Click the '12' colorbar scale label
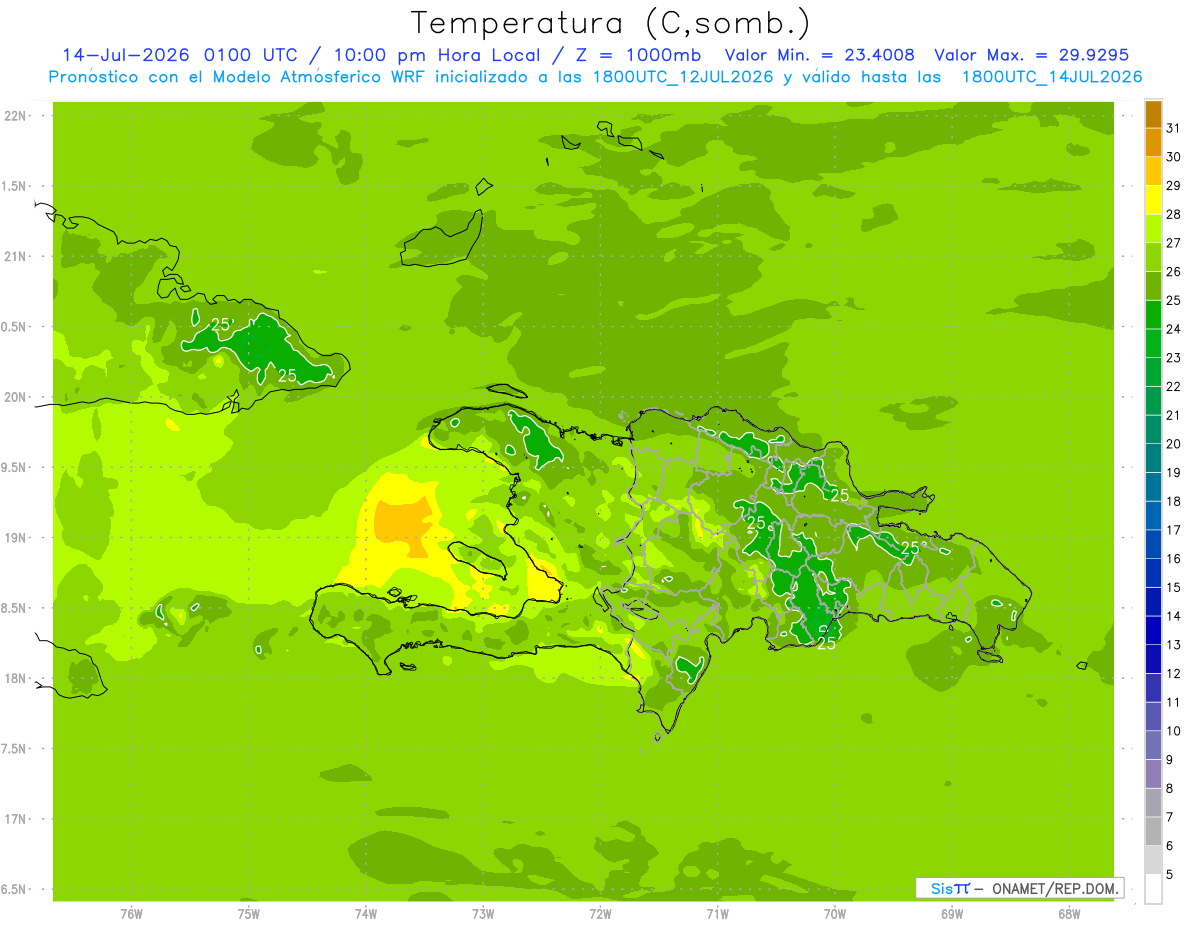1200x927 pixels. [1174, 674]
